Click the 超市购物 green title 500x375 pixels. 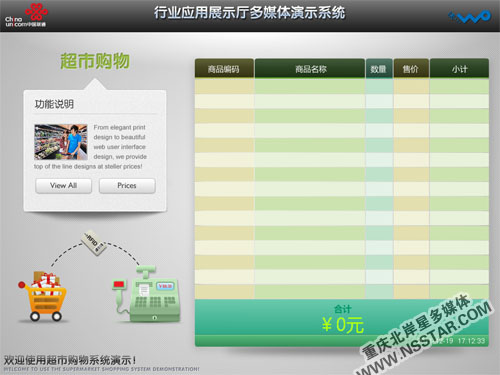click(x=95, y=61)
